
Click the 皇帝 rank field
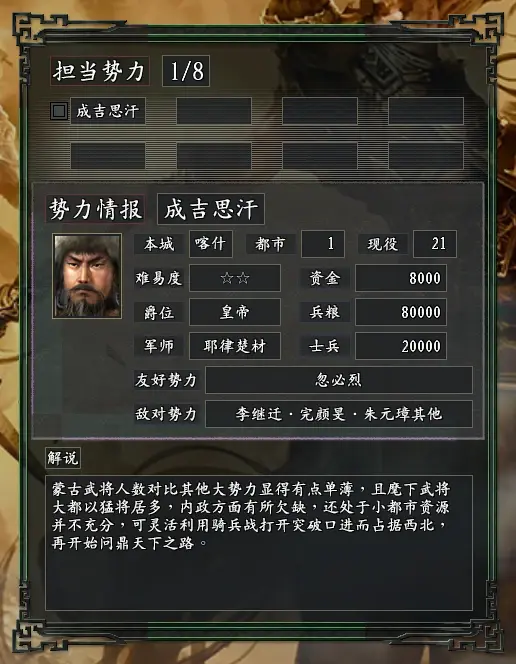(235, 312)
